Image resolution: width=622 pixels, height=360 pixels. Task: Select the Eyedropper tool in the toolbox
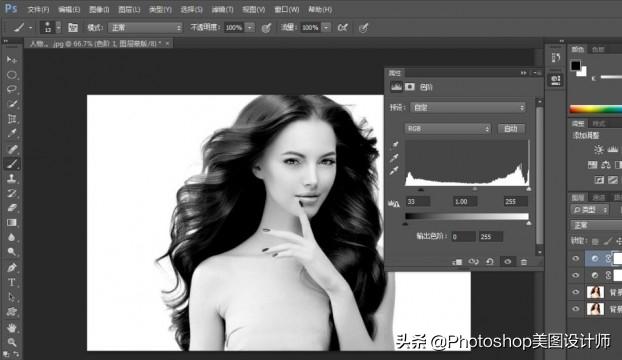point(11,134)
